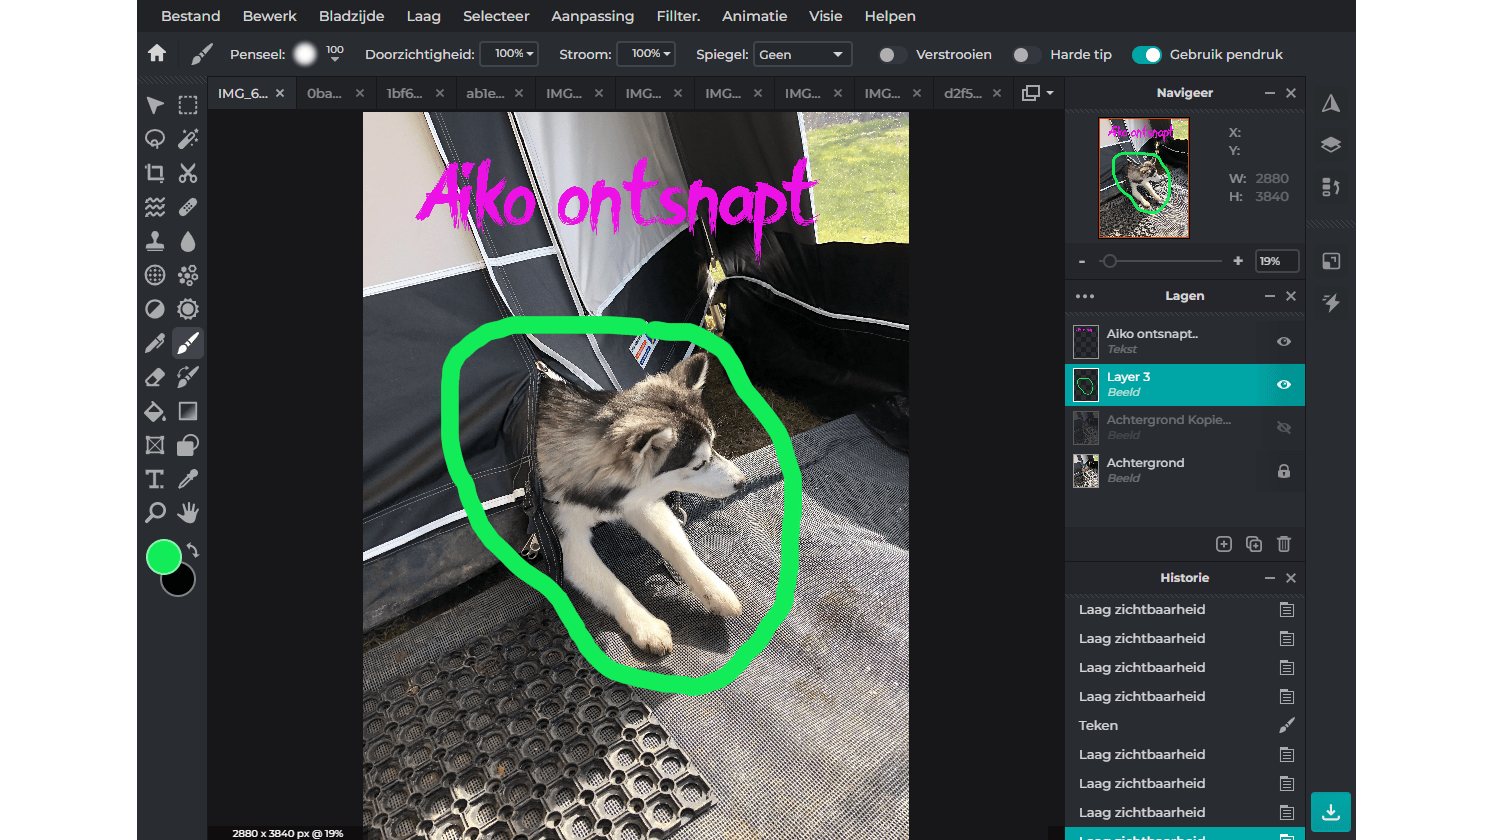Viewport: 1493px width, 840px height.
Task: Swap foreground and background colors
Action: click(193, 550)
